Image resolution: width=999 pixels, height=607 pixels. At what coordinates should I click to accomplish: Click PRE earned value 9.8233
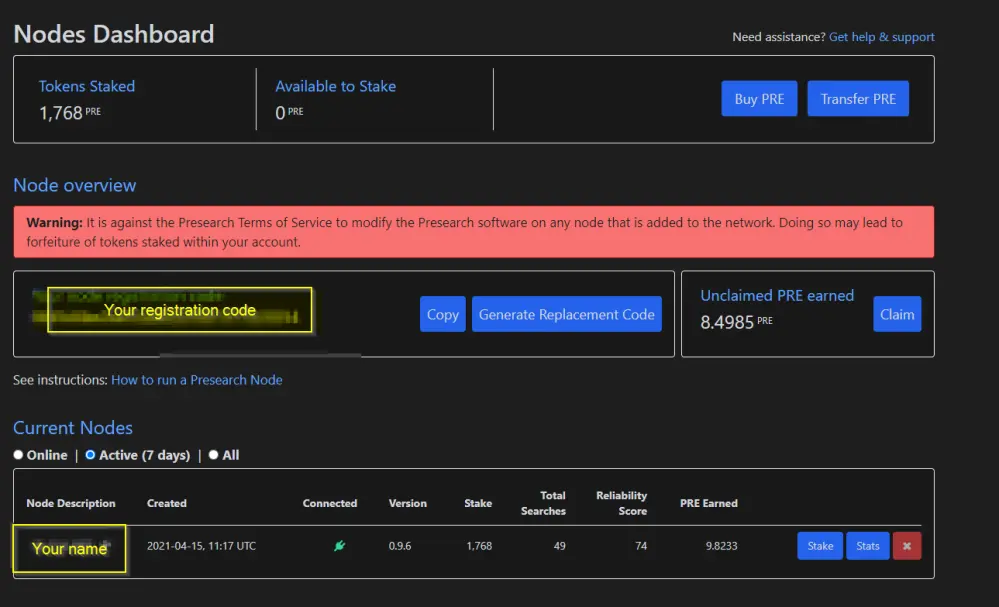click(721, 546)
